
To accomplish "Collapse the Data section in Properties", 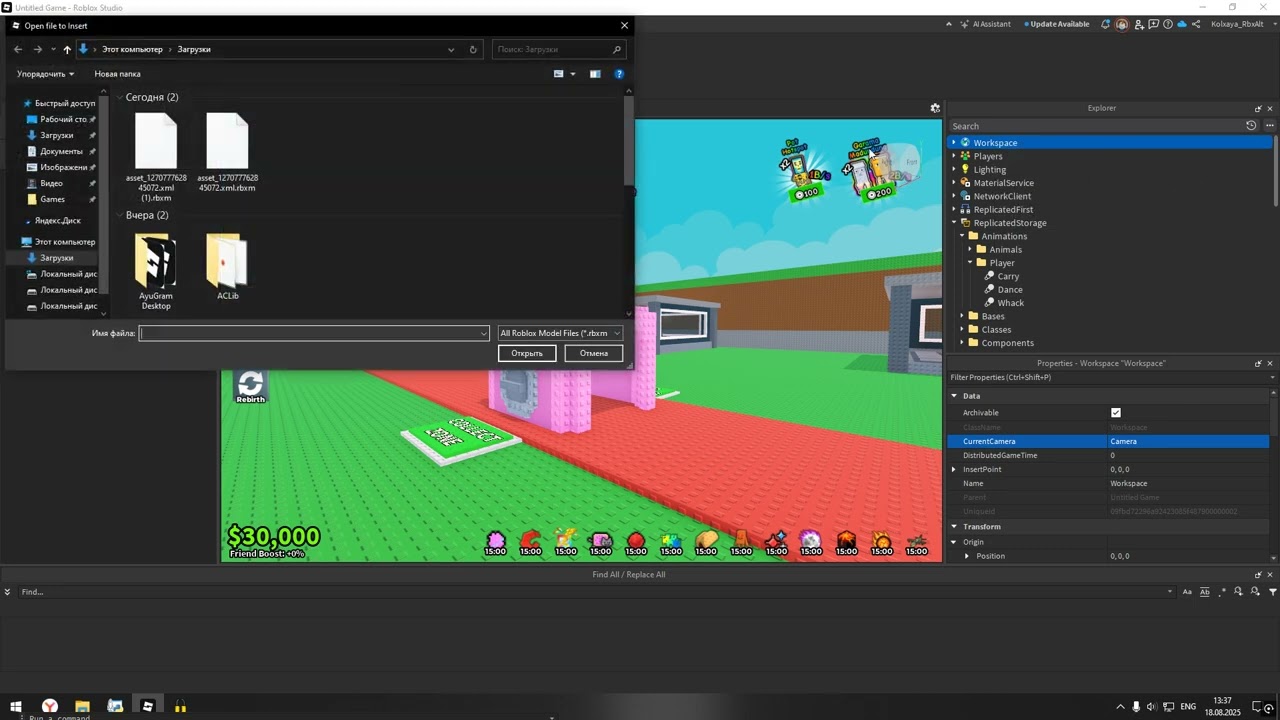I will point(954,396).
